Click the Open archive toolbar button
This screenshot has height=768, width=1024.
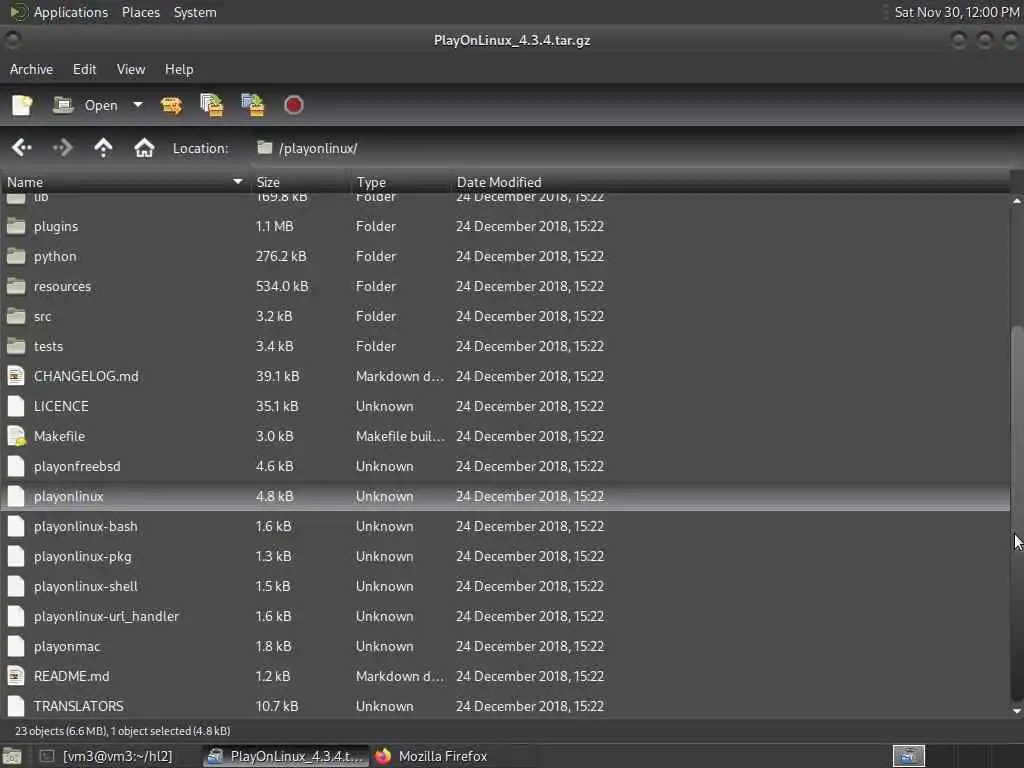(x=85, y=105)
